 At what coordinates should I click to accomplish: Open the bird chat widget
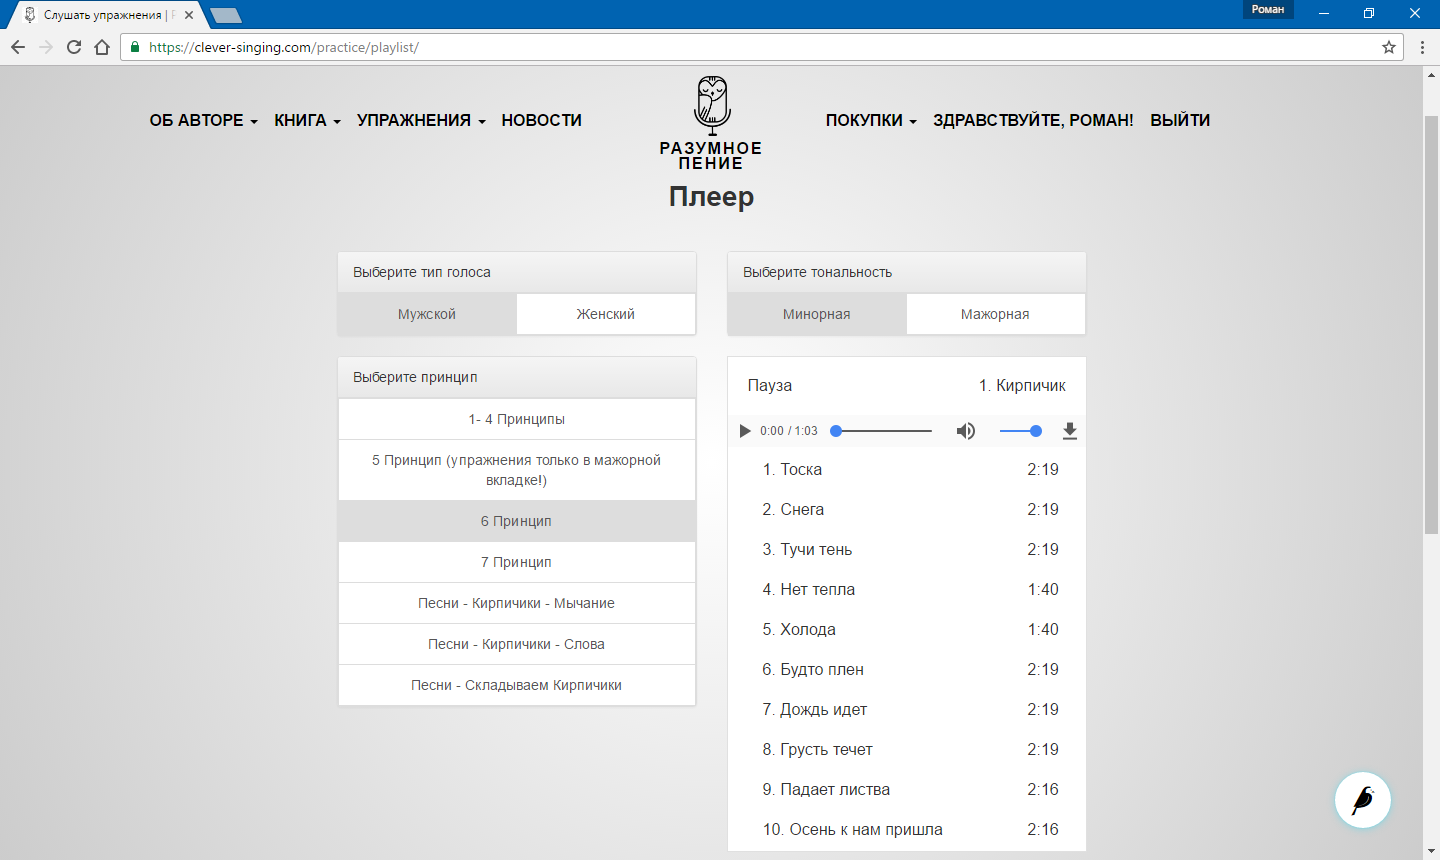coord(1363,800)
